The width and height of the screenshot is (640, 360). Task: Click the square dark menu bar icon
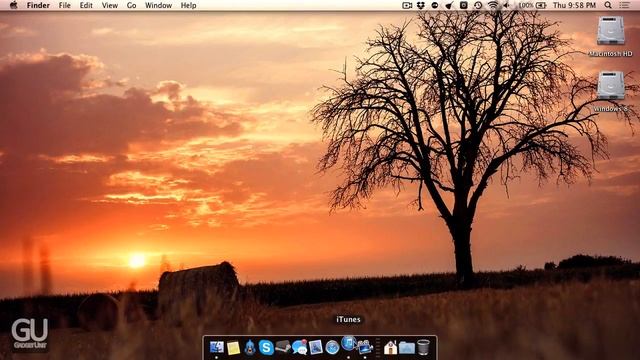pyautogui.click(x=464, y=5)
